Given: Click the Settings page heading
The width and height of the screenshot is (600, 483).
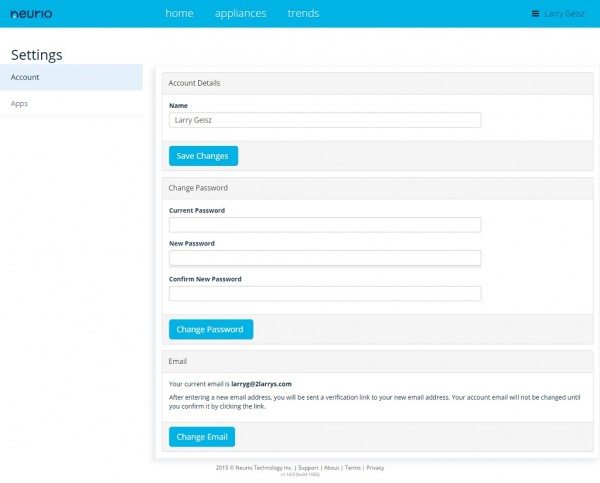Looking at the screenshot, I should point(37,55).
